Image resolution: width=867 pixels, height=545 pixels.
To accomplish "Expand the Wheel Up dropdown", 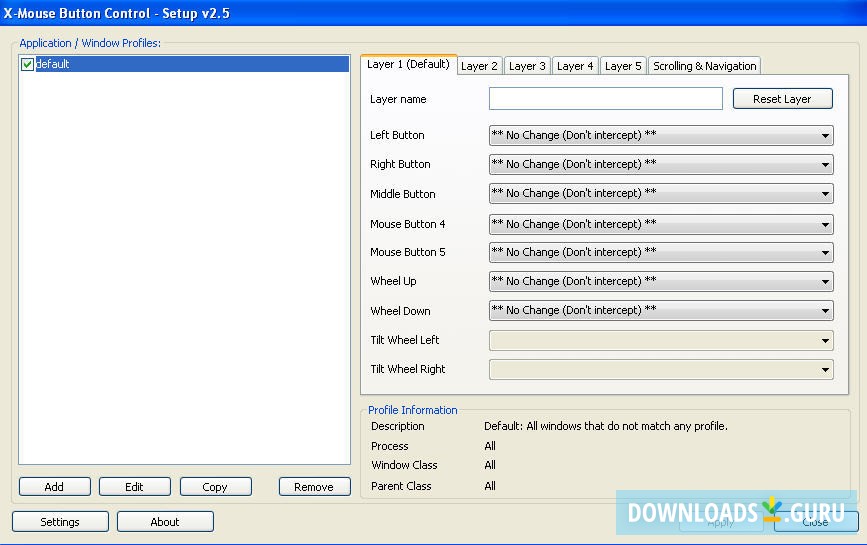I will pos(661,281).
